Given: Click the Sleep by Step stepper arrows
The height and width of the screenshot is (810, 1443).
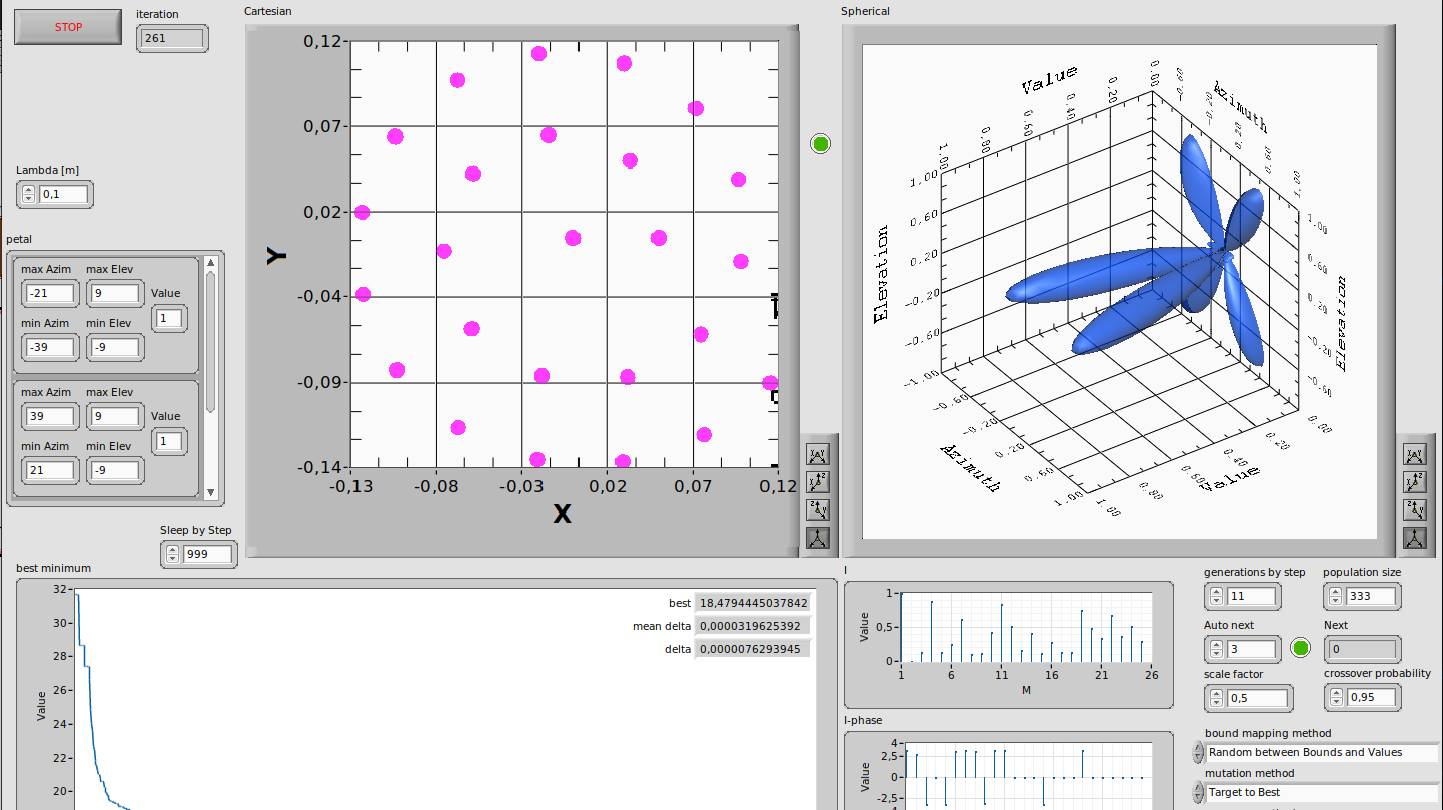Looking at the screenshot, I should click(x=172, y=554).
